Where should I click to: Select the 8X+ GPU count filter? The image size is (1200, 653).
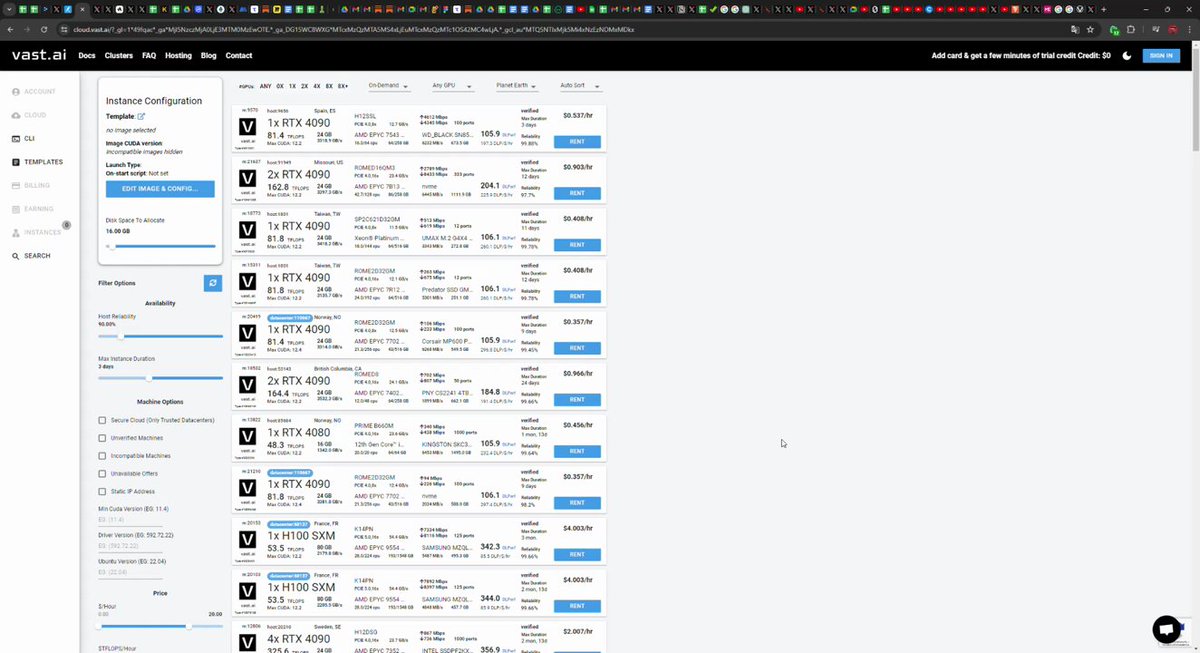tap(343, 86)
